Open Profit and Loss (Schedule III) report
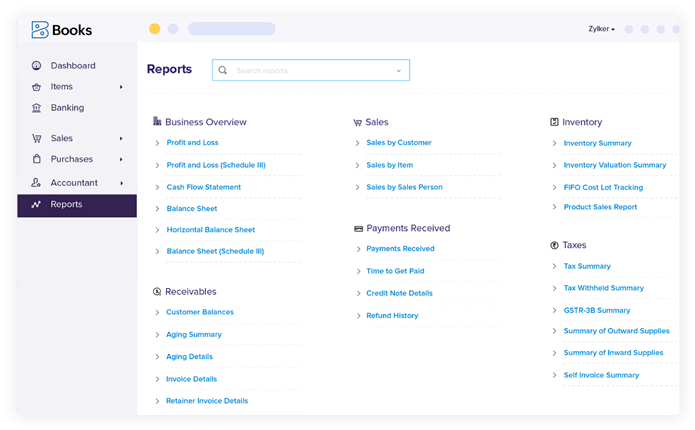Viewport: 695px width, 430px height. [x=216, y=165]
